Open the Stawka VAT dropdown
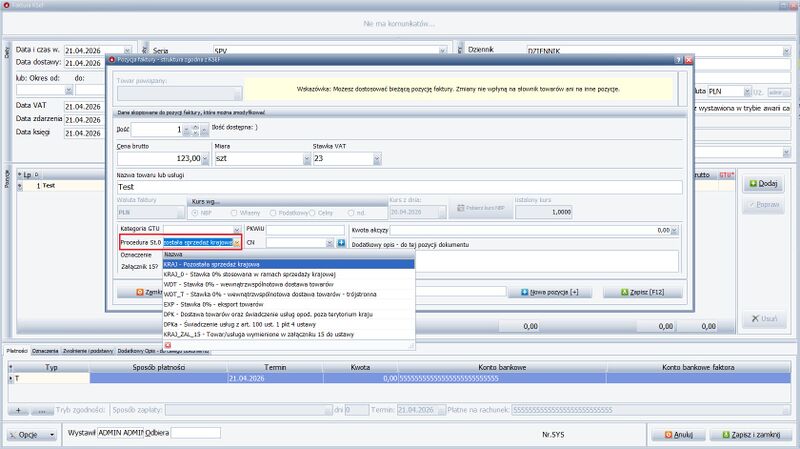The image size is (800, 449). point(376,158)
